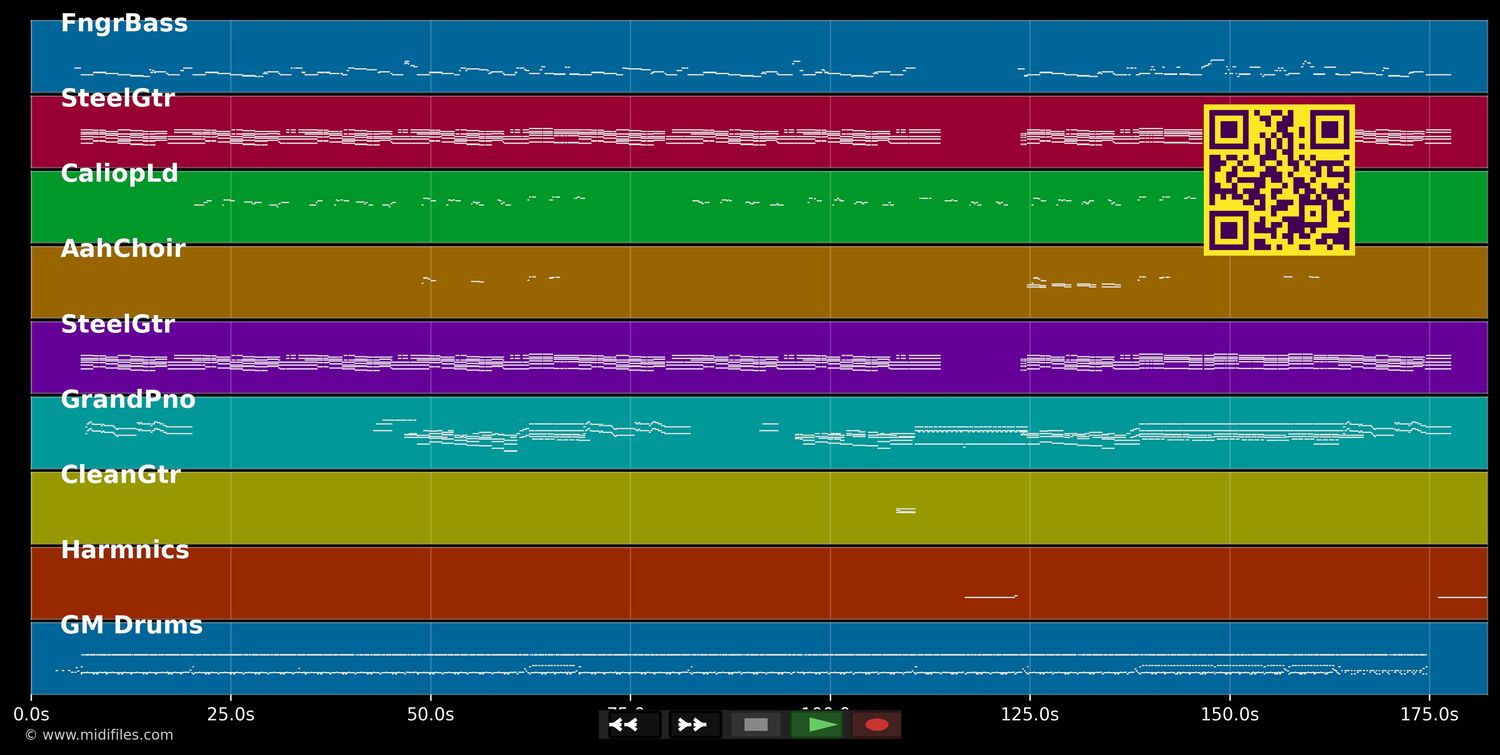This screenshot has width=1500, height=755.
Task: Select the GM Drums track label
Action: [131, 626]
